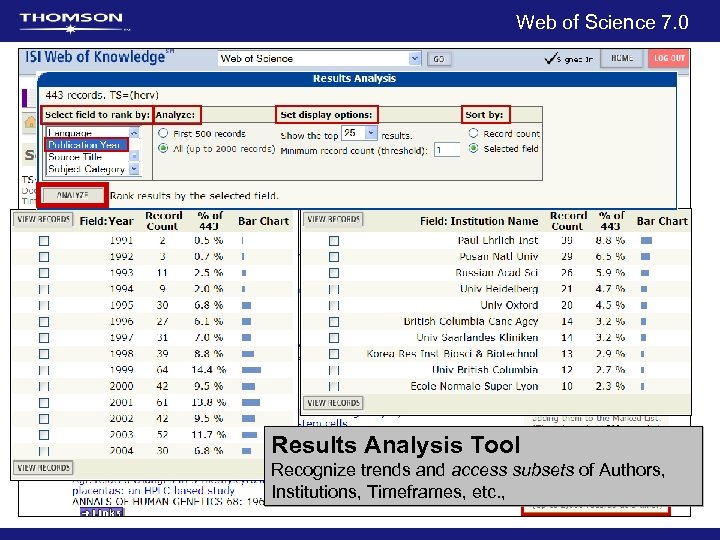720x540 pixels.
Task: Select Publication Year in field list
Action: pyautogui.click(x=86, y=145)
